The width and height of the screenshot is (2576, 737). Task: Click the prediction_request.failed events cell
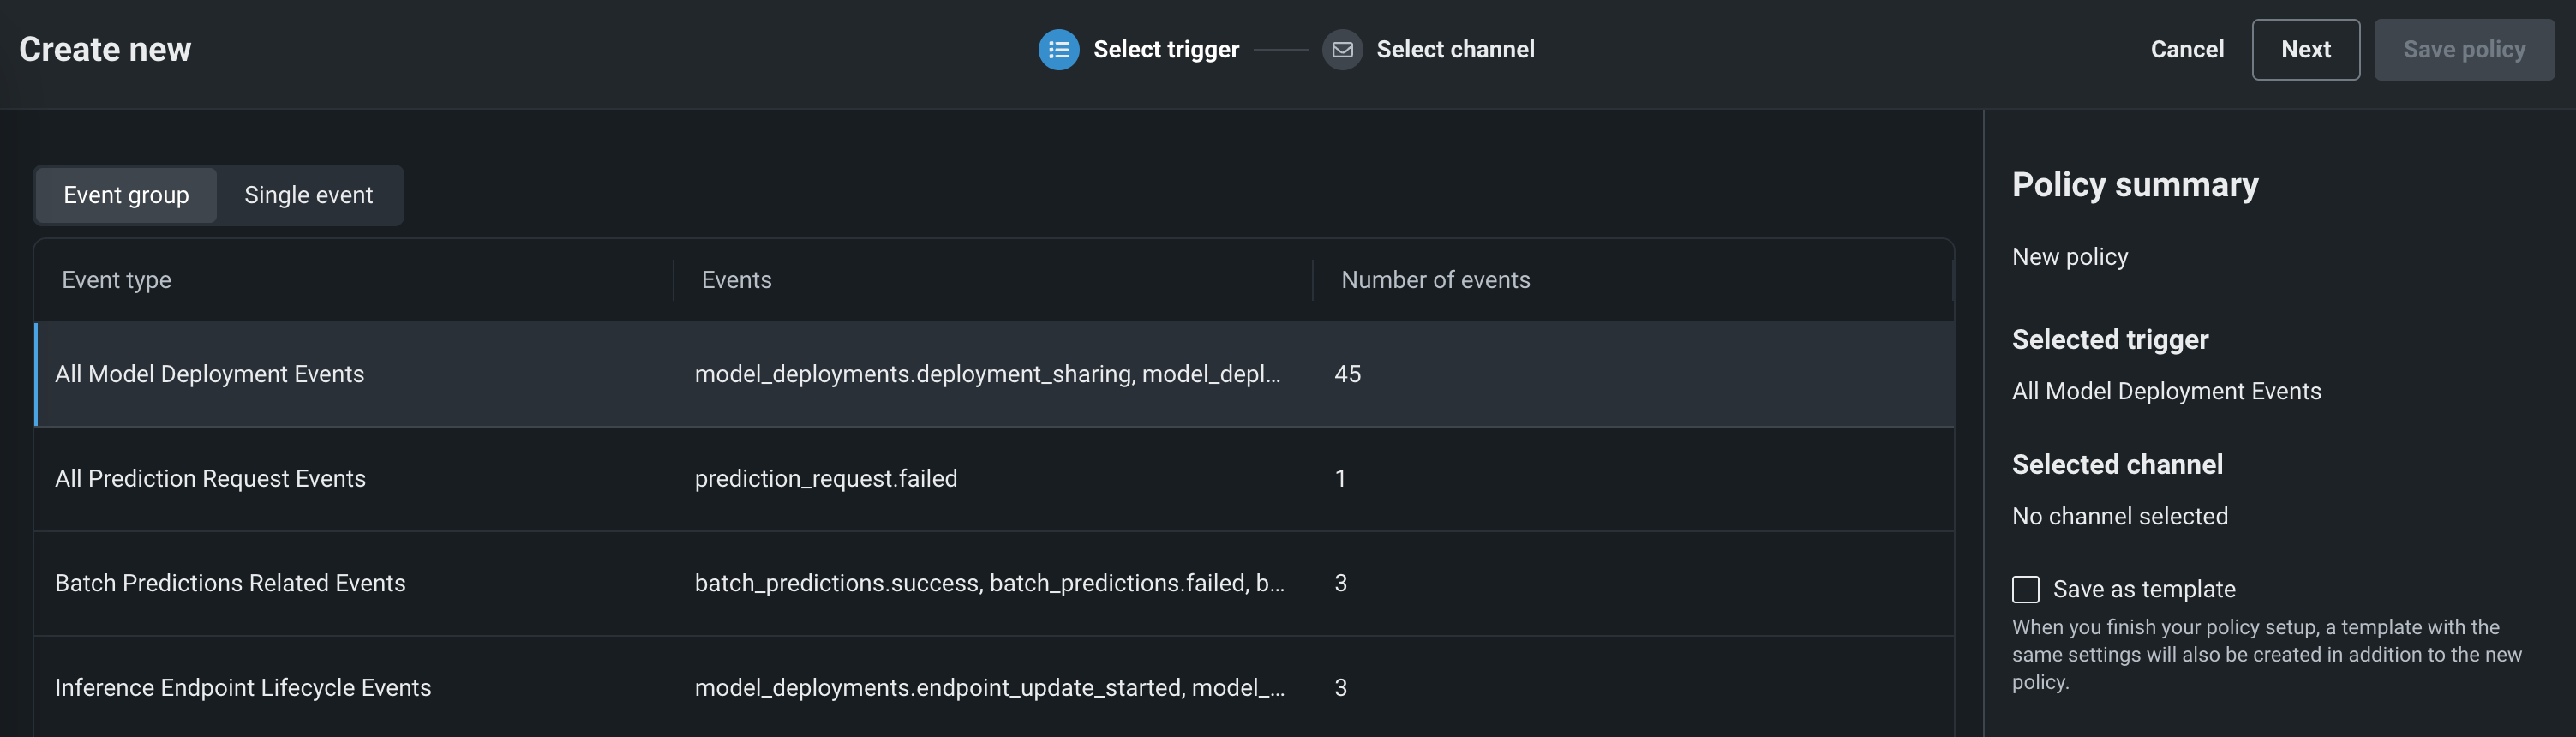[825, 479]
